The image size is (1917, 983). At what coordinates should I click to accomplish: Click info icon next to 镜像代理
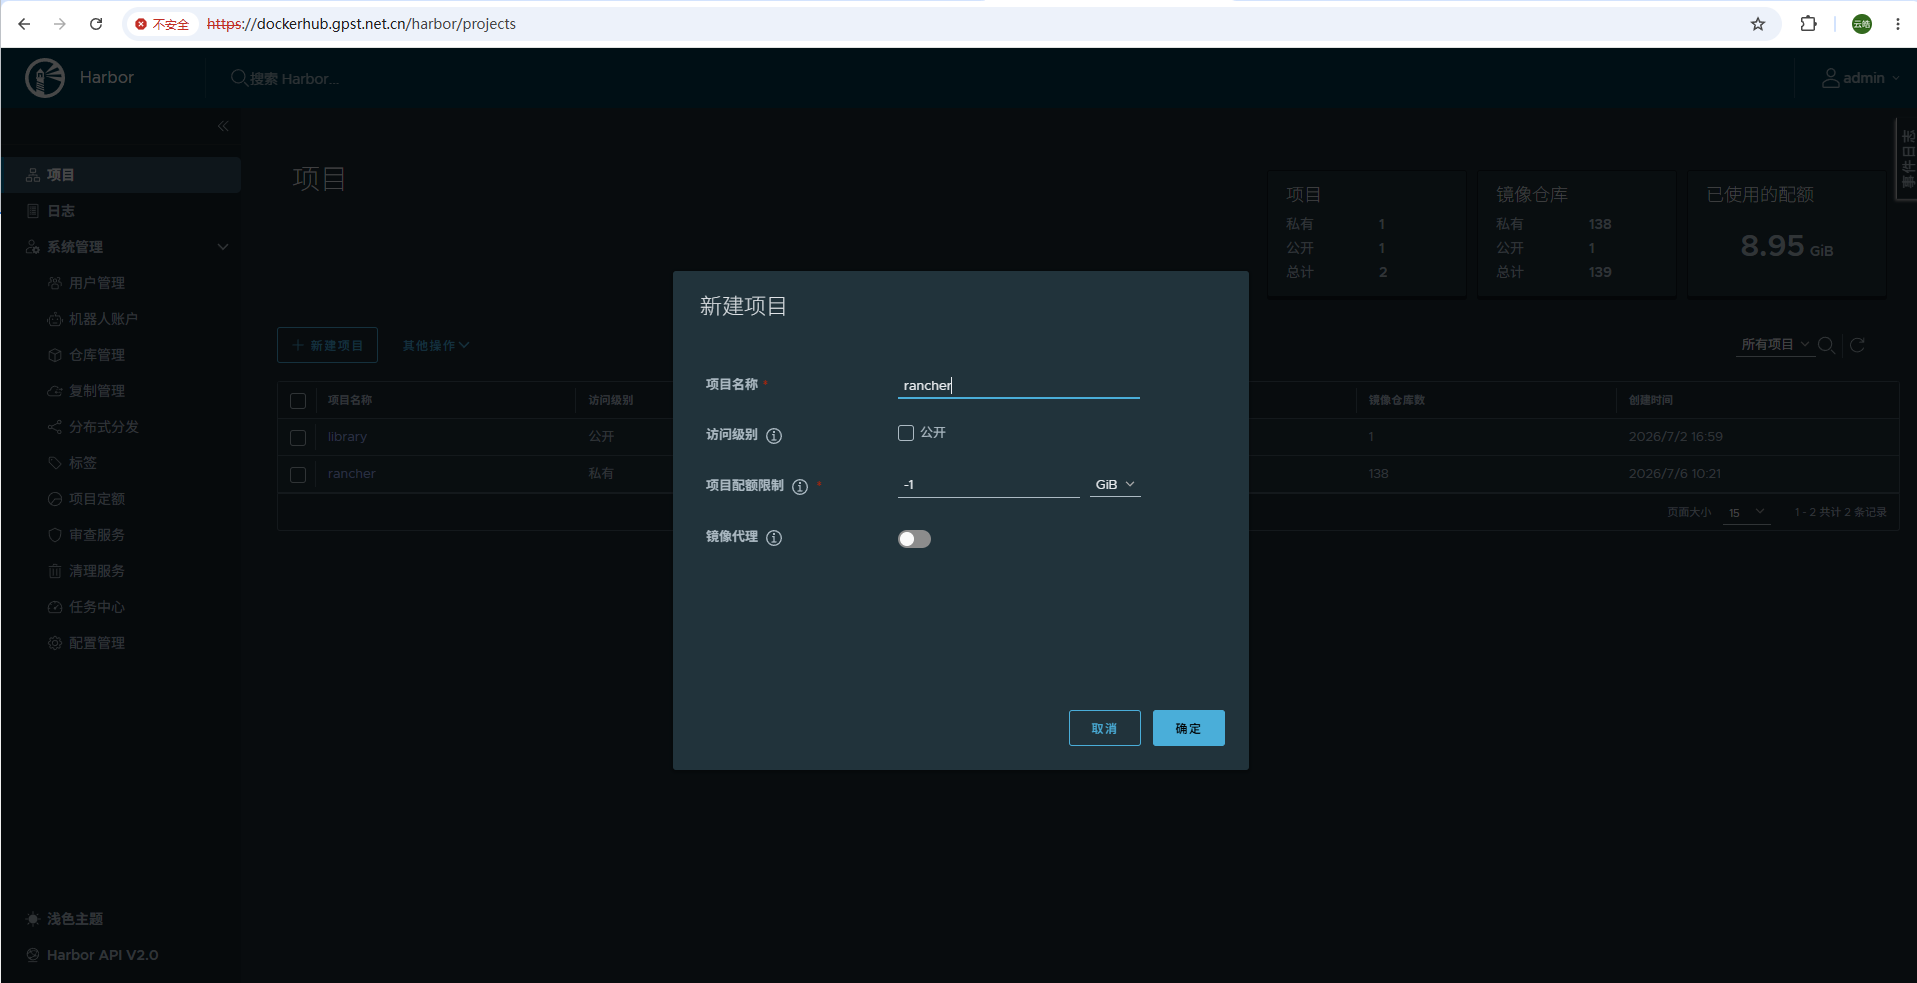pyautogui.click(x=774, y=538)
